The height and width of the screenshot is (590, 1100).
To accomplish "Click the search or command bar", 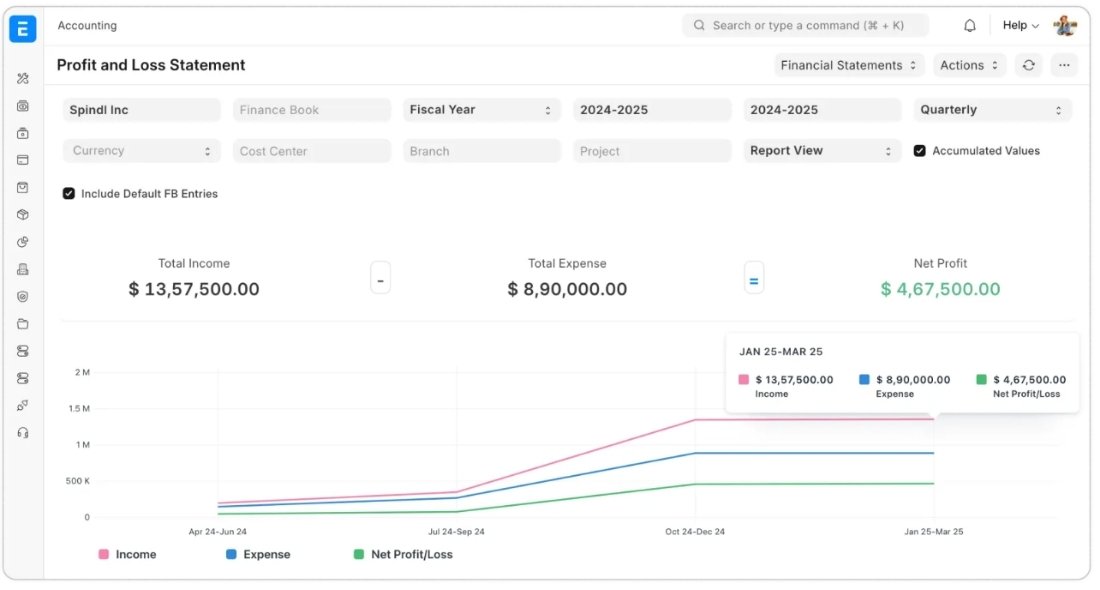I will 805,26.
